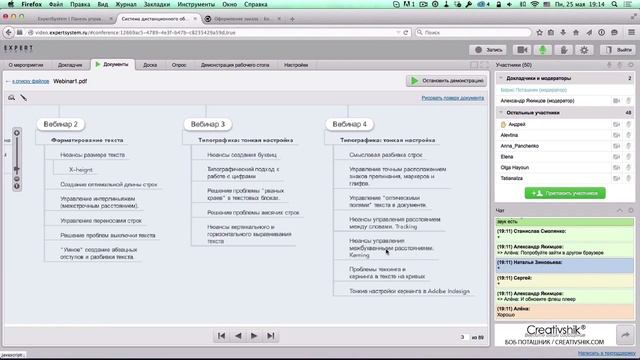This screenshot has width=640, height=360.
Task: Open the Firefox hamburger menu
Action: coord(631,32)
